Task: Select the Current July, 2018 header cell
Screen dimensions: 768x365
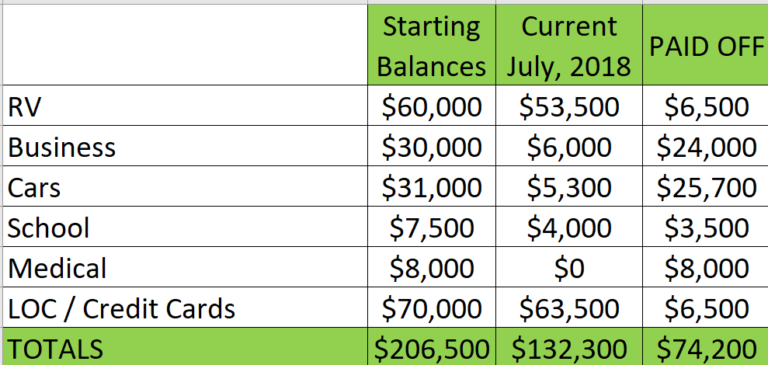Action: (569, 45)
